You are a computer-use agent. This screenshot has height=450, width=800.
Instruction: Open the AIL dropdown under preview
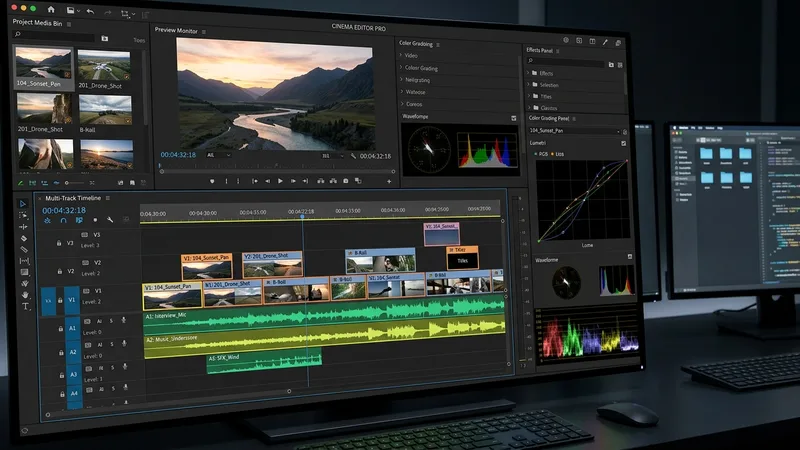218,155
